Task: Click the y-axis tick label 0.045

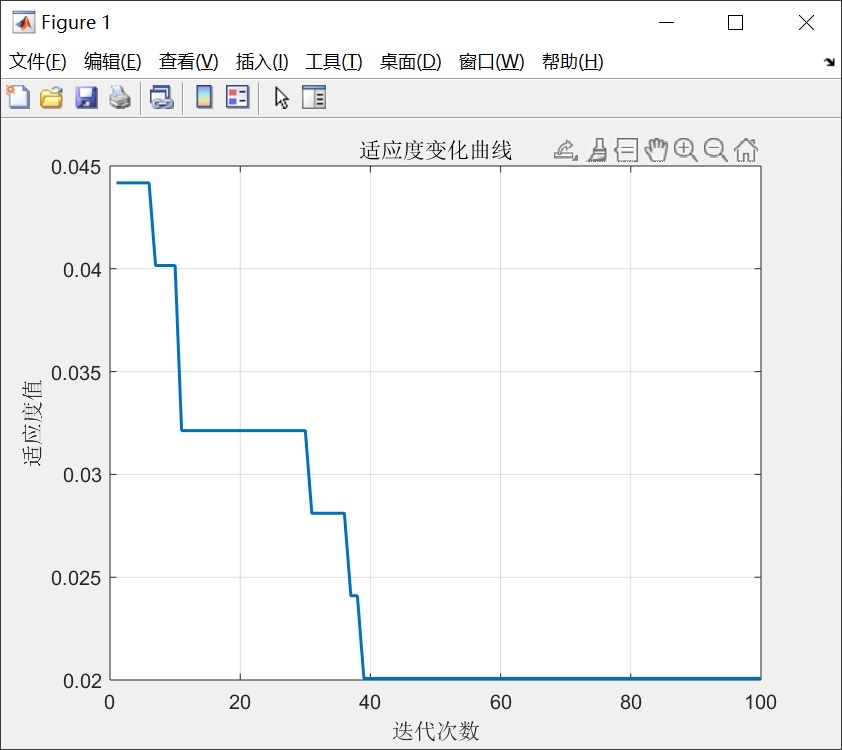Action: click(76, 168)
